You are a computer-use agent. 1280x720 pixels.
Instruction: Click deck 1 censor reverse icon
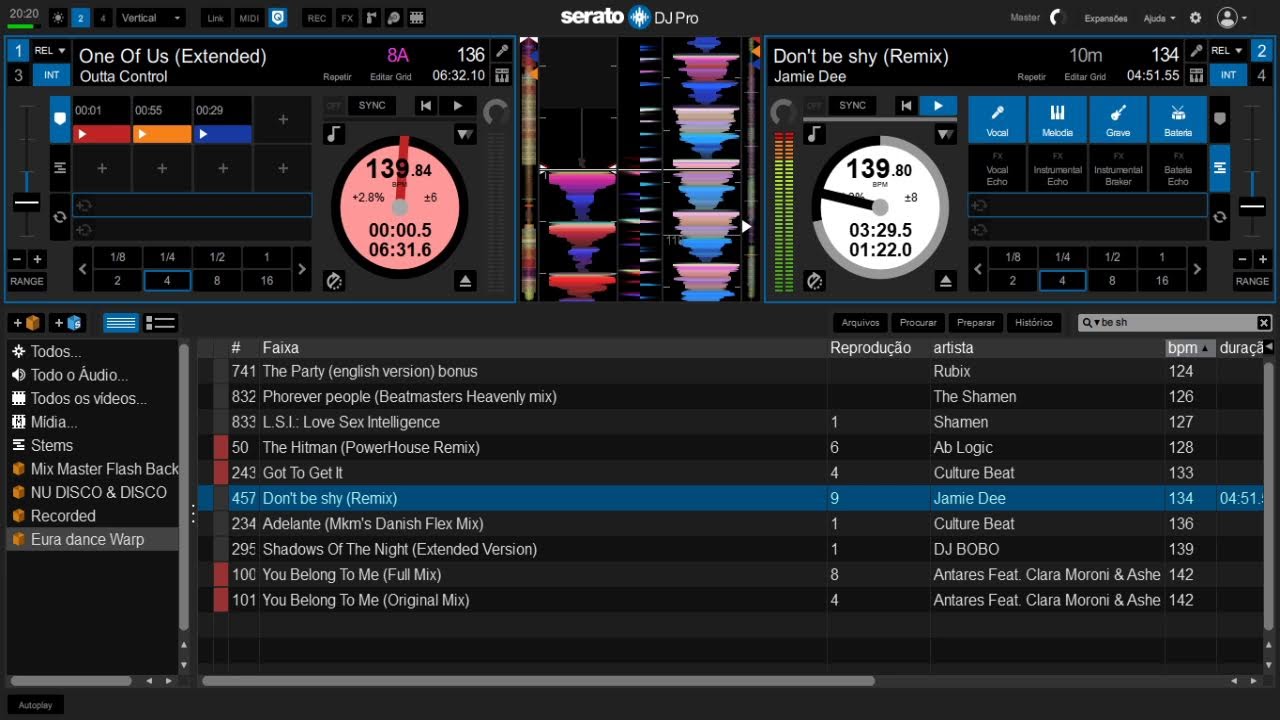tap(465, 133)
